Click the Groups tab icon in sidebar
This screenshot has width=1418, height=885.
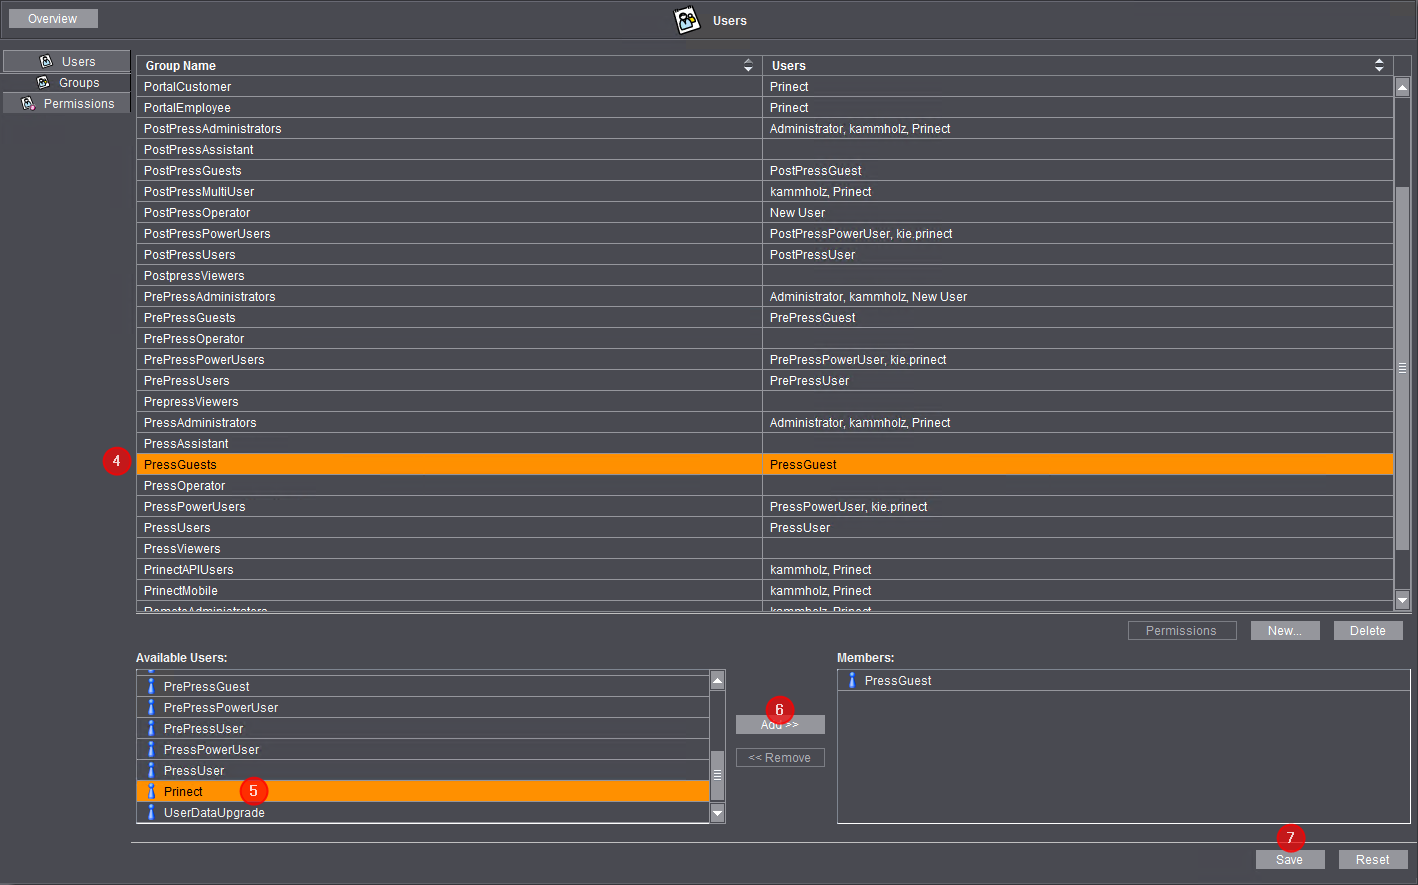pyautogui.click(x=43, y=82)
